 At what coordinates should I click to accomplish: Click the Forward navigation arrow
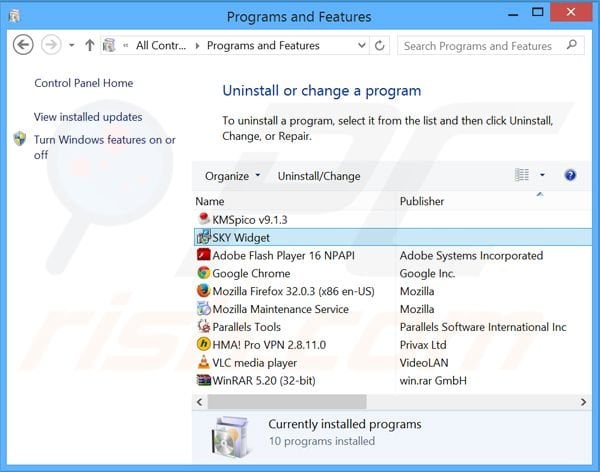click(51, 45)
